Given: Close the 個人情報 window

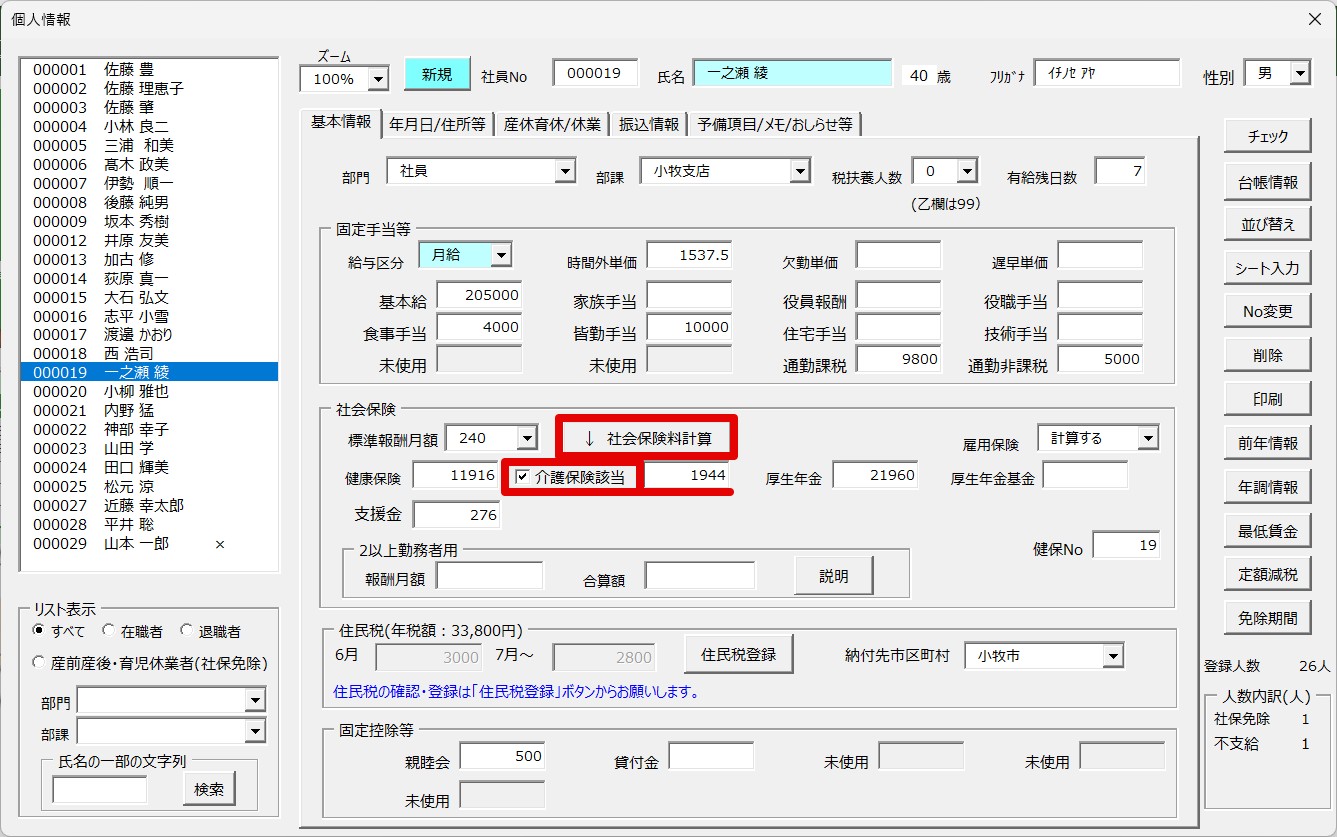Looking at the screenshot, I should click(x=1314, y=18).
